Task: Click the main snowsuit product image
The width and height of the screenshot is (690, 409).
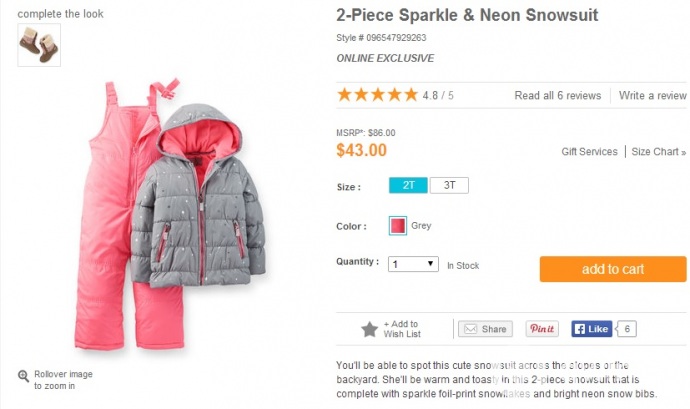Action: pyautogui.click(x=170, y=212)
